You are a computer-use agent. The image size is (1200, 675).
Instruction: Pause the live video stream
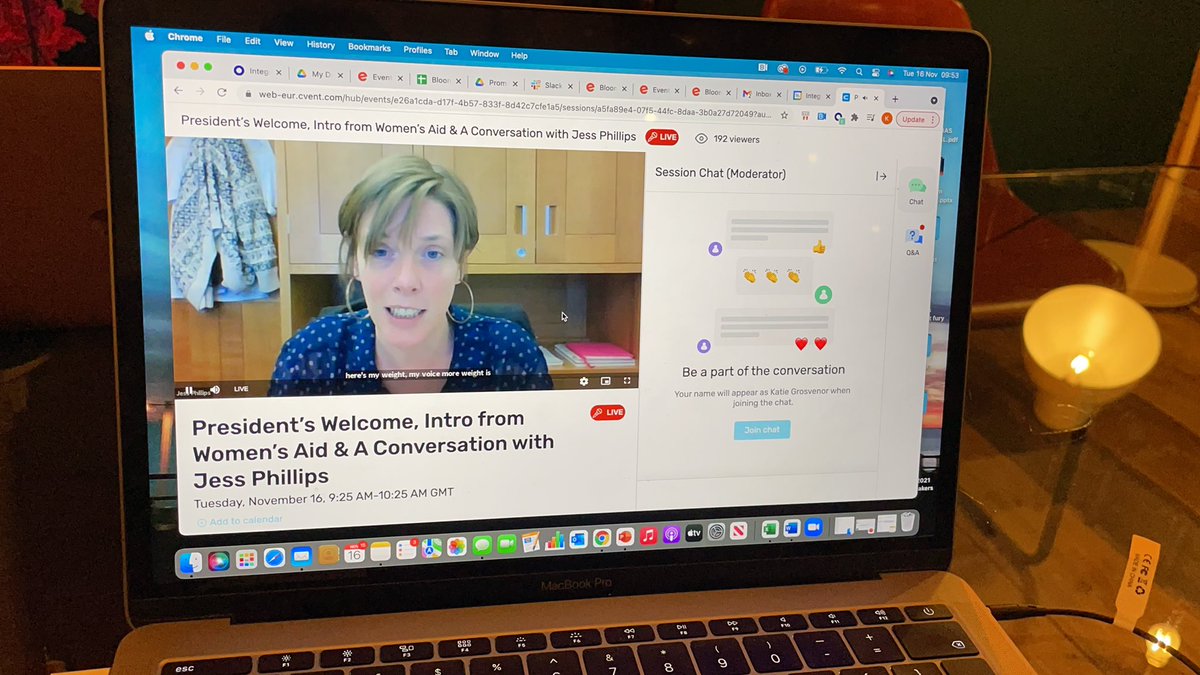189,390
